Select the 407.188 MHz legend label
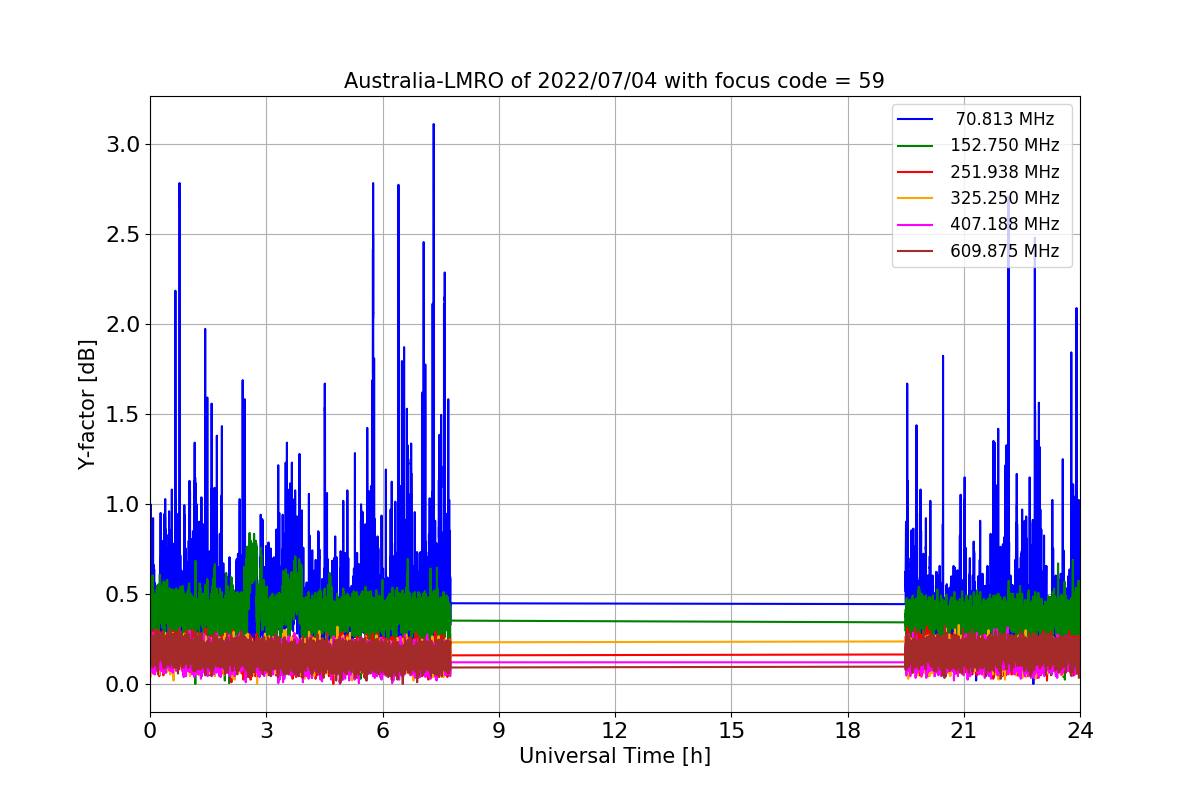This screenshot has width=1200, height=800. pos(1005,225)
